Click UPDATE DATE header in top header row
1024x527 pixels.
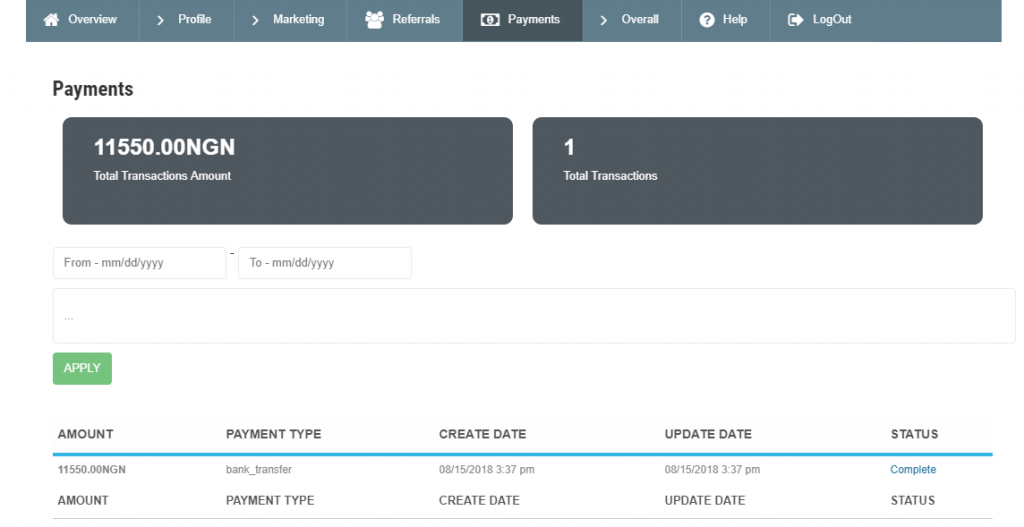pos(708,434)
